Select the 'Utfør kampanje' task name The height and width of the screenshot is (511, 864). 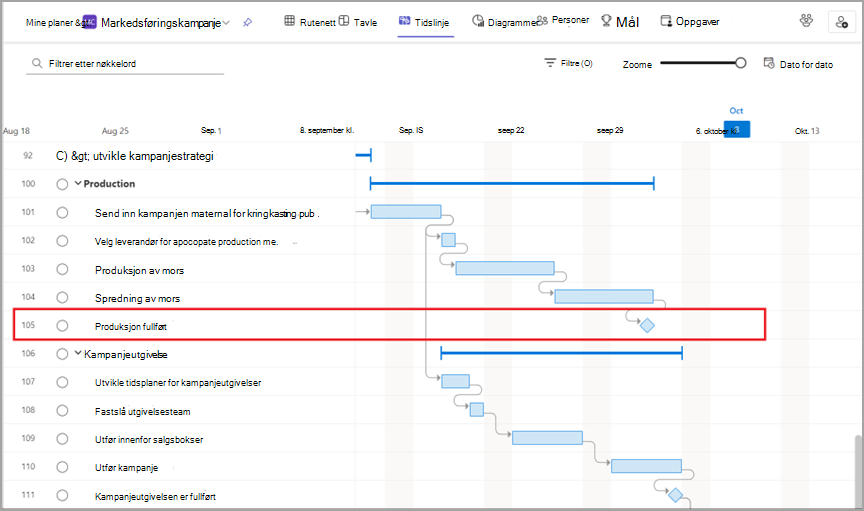pos(126,467)
